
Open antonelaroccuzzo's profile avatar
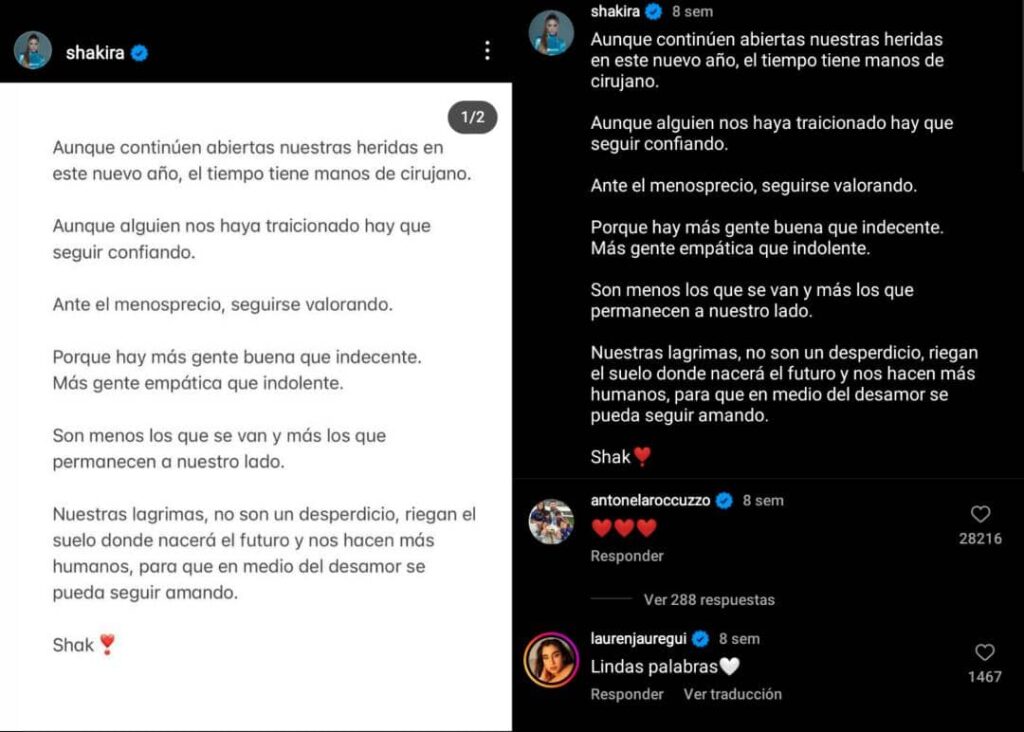551,522
